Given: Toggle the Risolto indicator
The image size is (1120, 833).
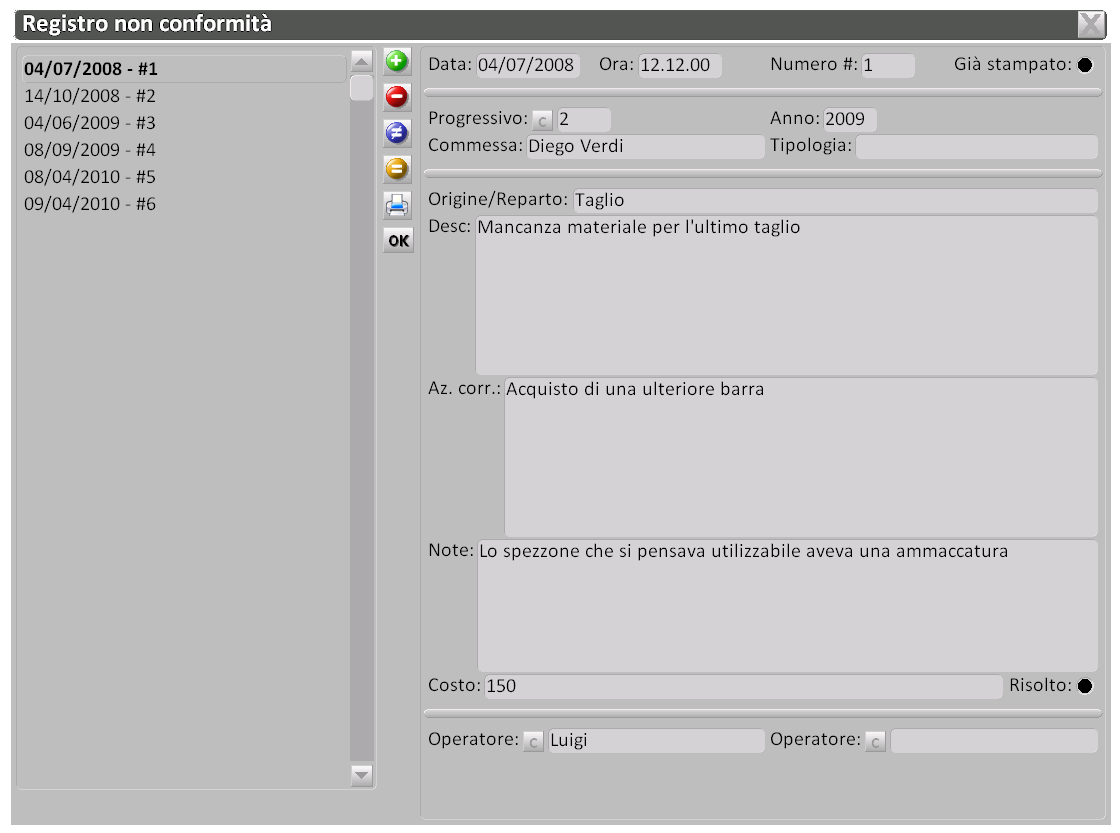Looking at the screenshot, I should pyautogui.click(x=1084, y=686).
